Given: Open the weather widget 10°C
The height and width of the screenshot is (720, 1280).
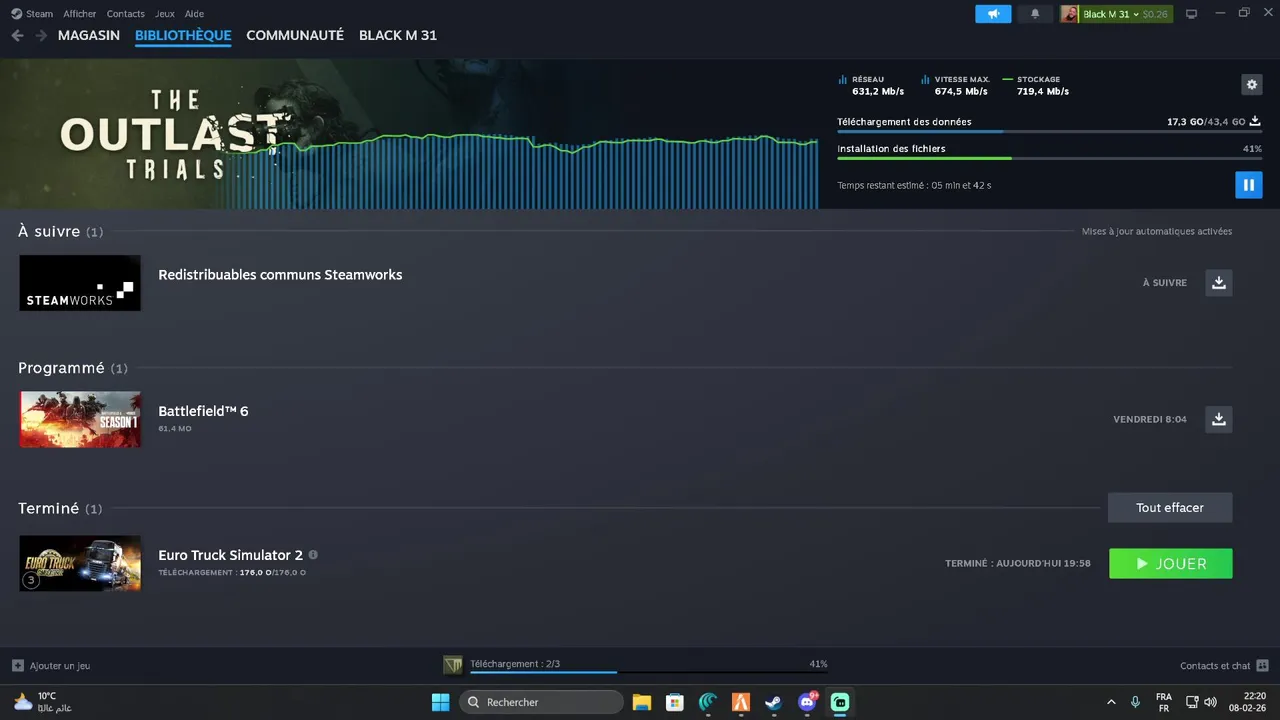Looking at the screenshot, I should click(x=42, y=702).
